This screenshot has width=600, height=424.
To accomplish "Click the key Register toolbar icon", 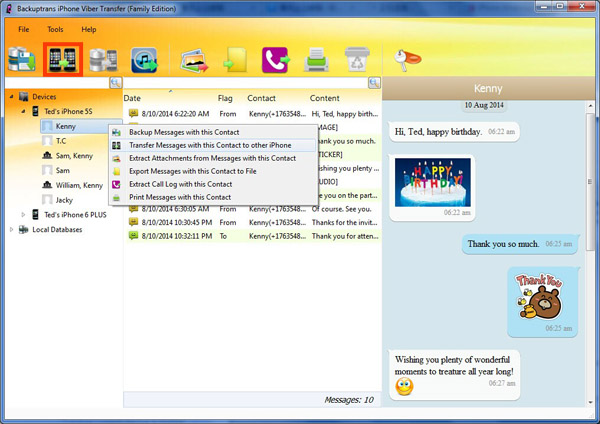I will click(407, 60).
